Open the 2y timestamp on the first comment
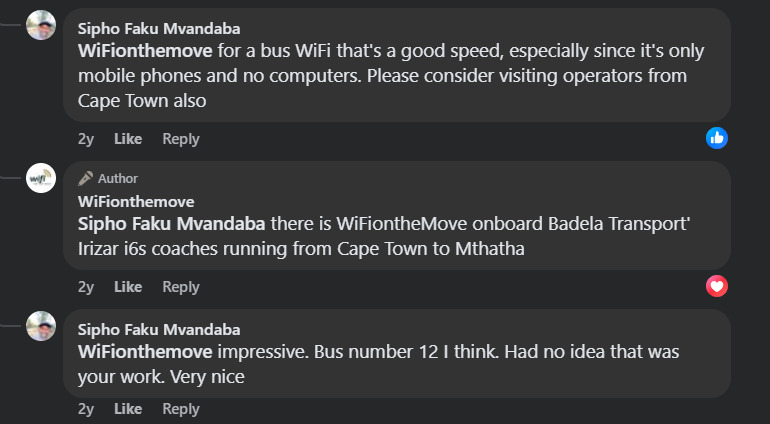Screen dimensions: 770x424 86,139
